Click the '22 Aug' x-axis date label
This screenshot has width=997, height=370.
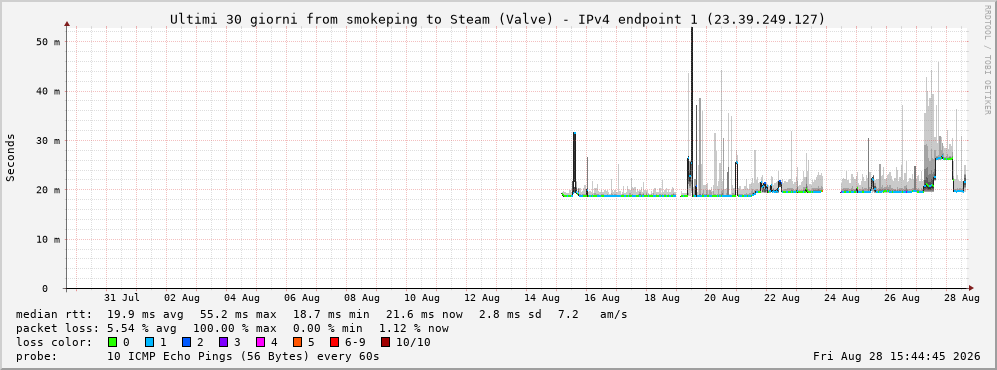pyautogui.click(x=782, y=298)
